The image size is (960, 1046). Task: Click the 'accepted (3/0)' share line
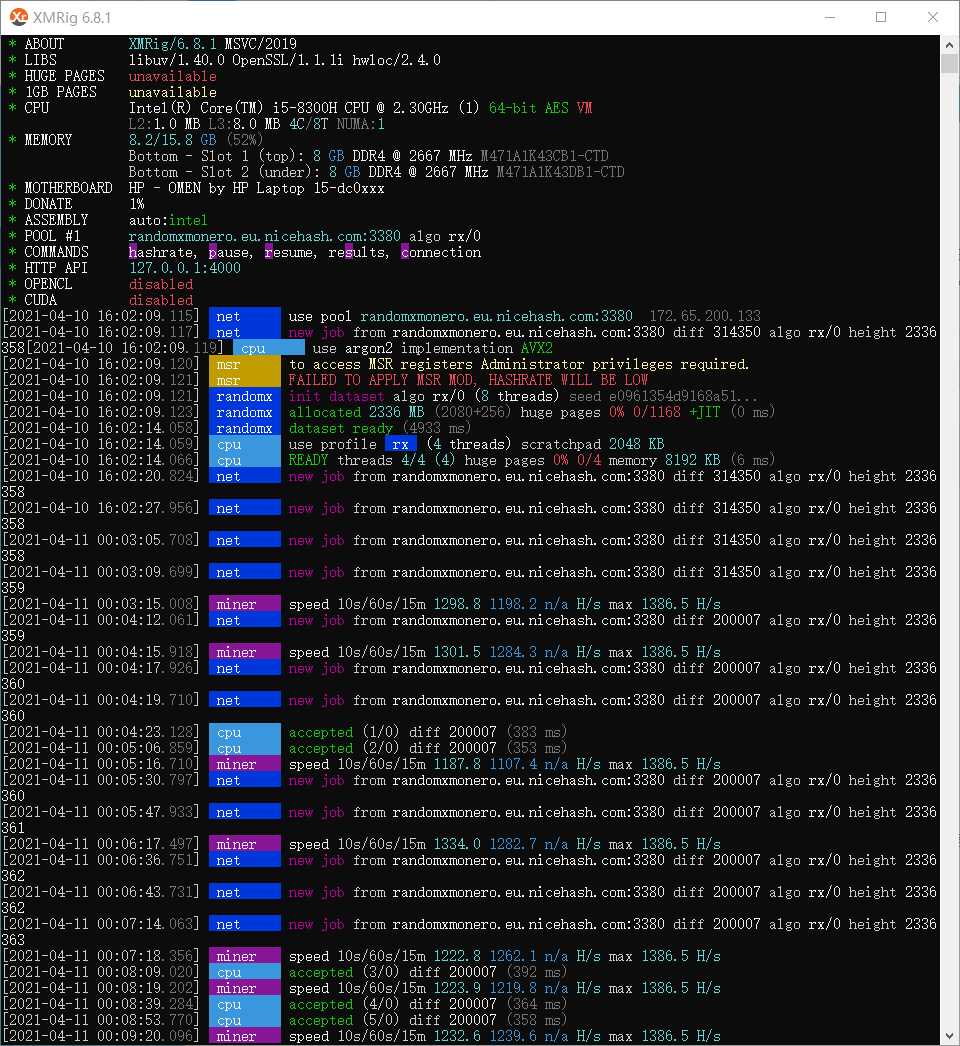[x=427, y=973]
